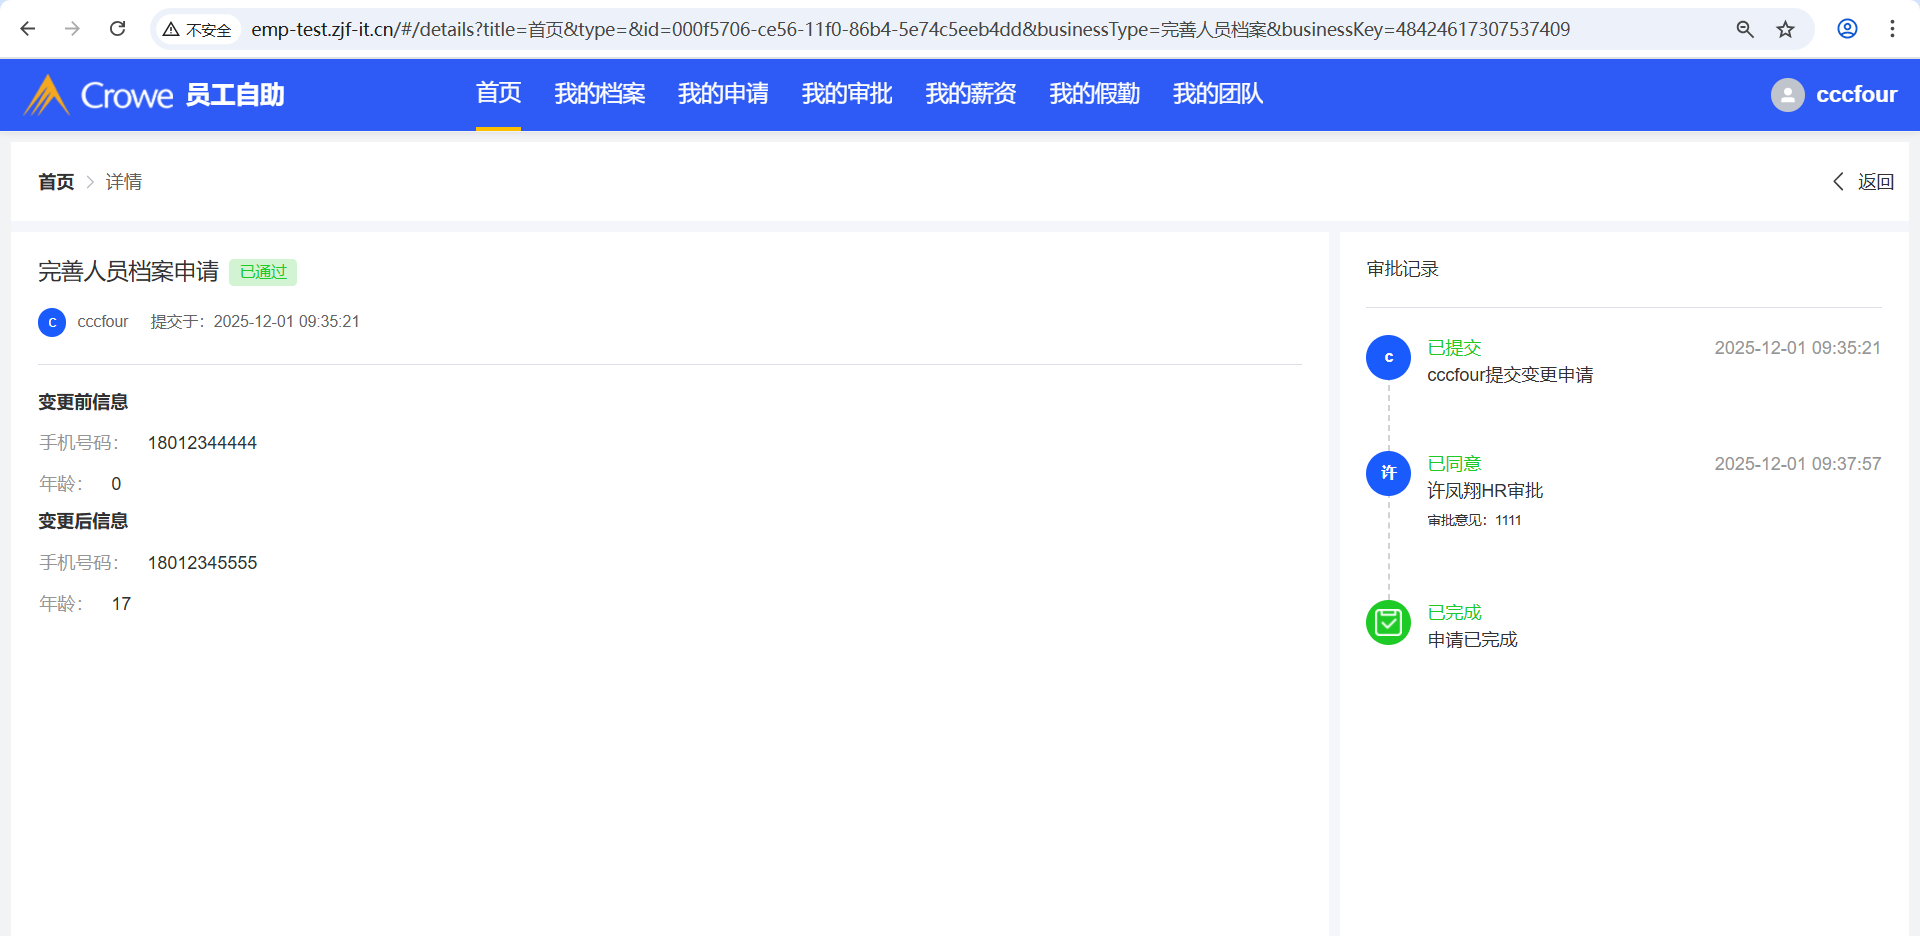Open the 我的档案 navigation tab

pyautogui.click(x=600, y=94)
